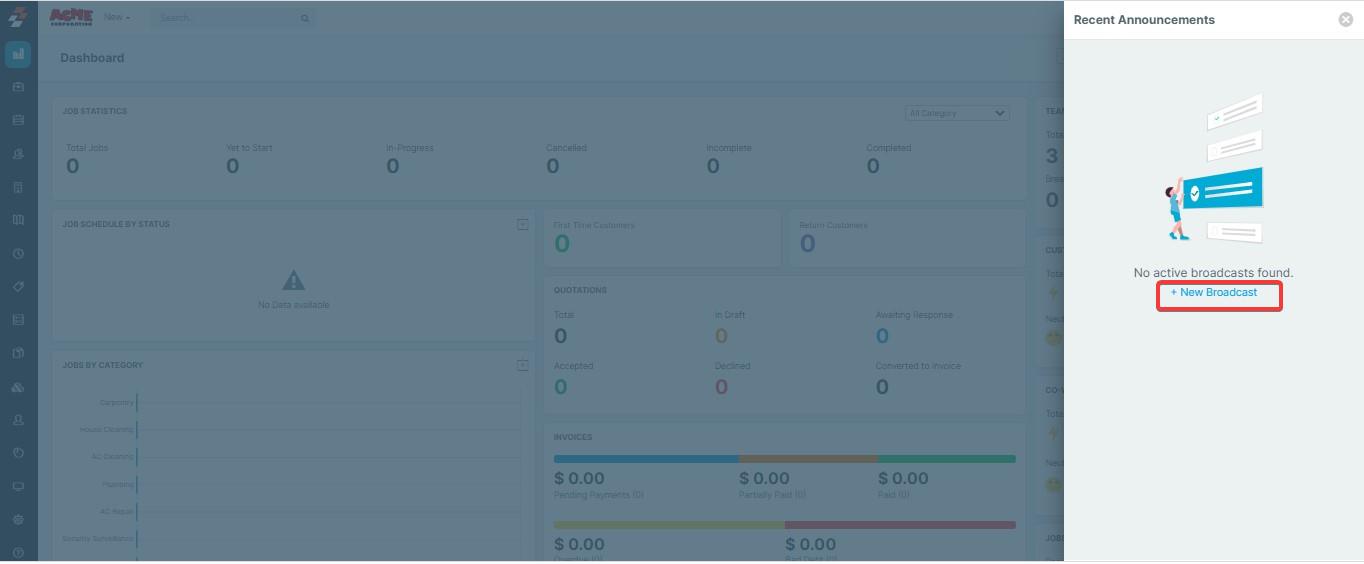Click the Return Customers value

tap(807, 244)
